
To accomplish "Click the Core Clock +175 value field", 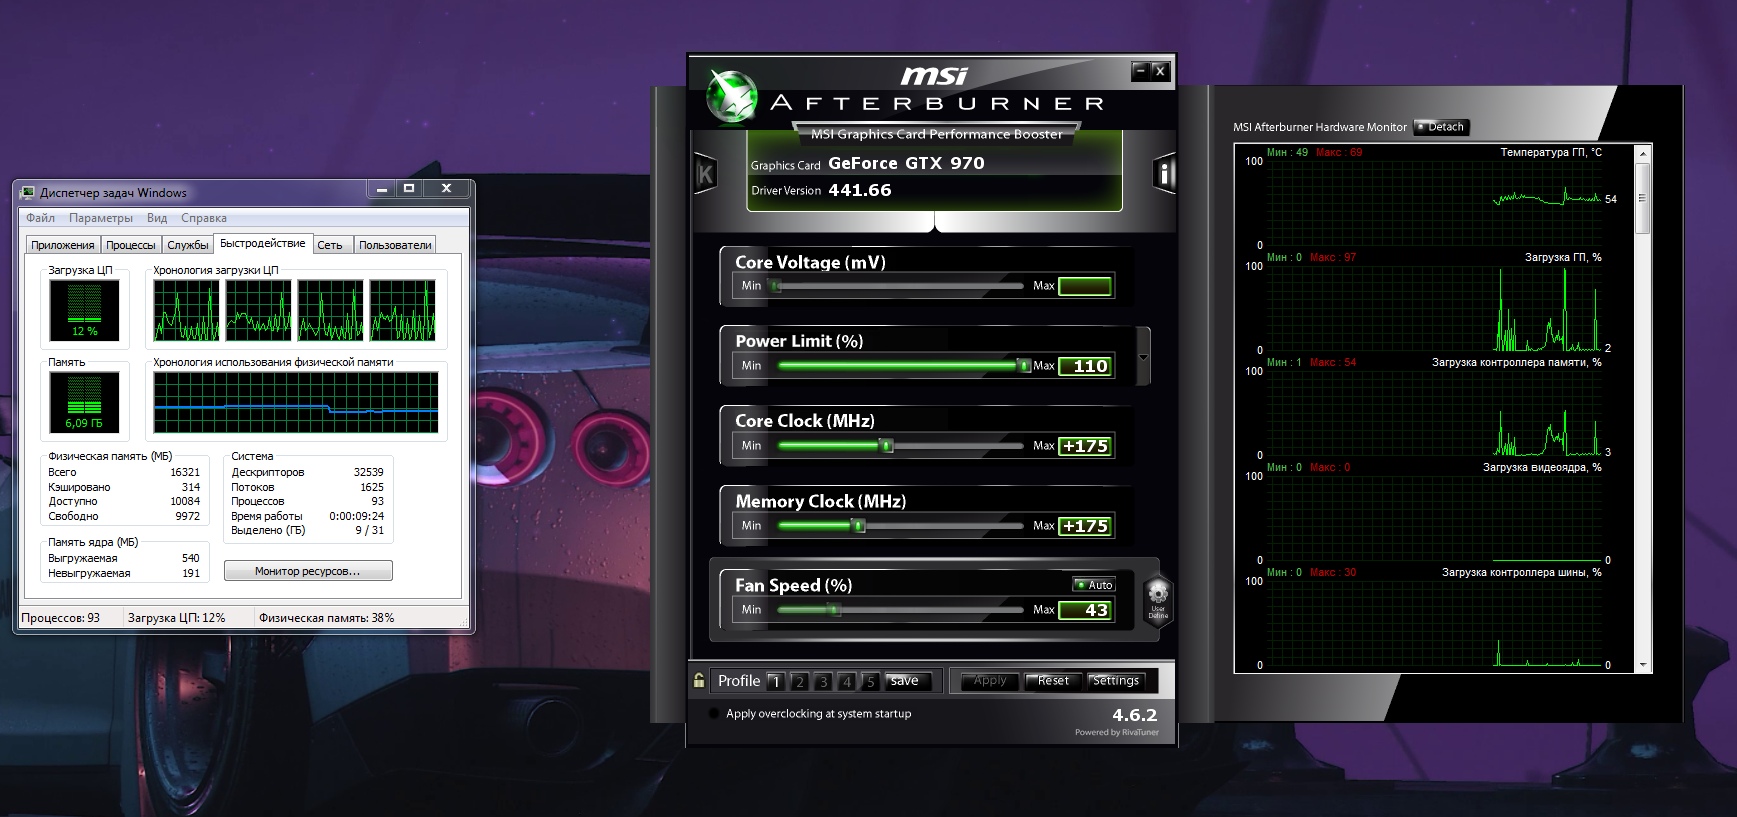I will coord(1085,446).
